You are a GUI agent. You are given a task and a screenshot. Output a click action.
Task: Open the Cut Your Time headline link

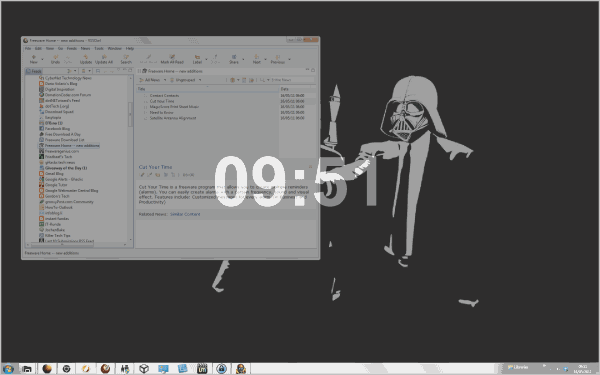click(155, 167)
